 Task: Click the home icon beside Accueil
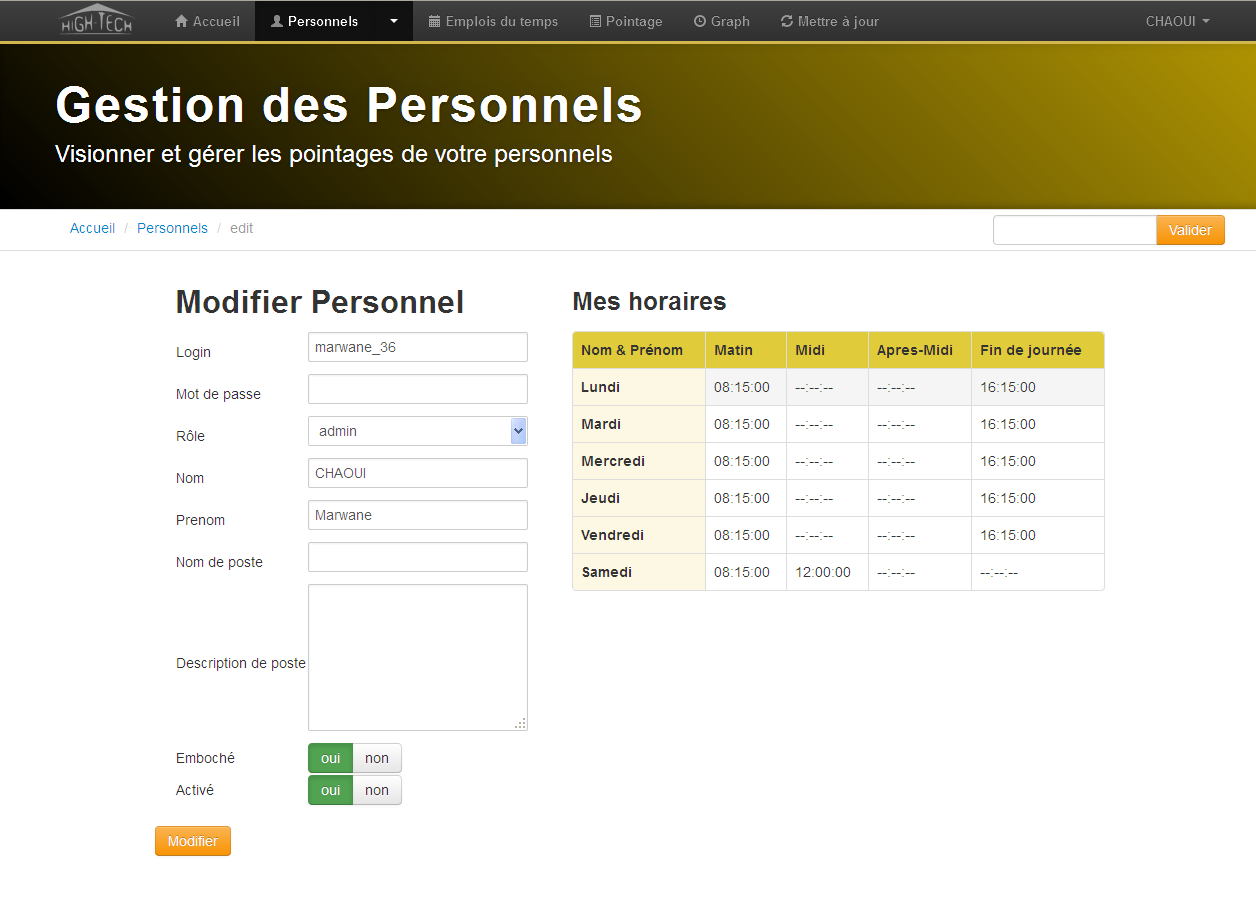click(x=181, y=21)
